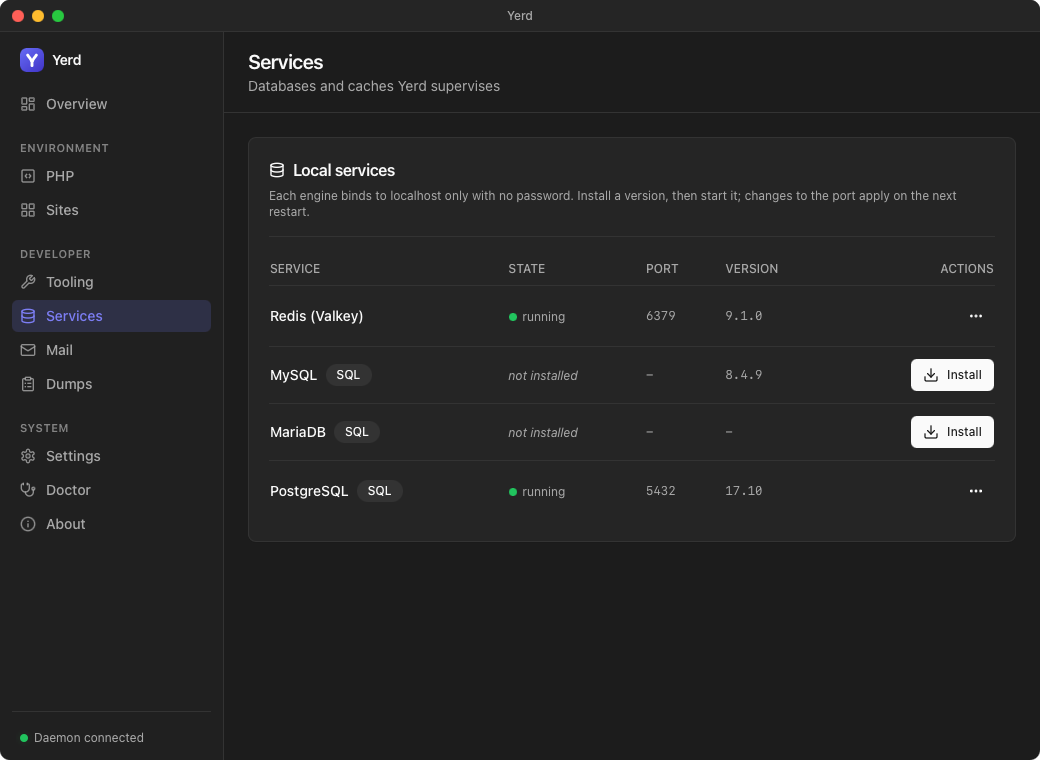This screenshot has width=1040, height=760.
Task: Click the Yerd logo icon in sidebar
Action: click(x=32, y=60)
